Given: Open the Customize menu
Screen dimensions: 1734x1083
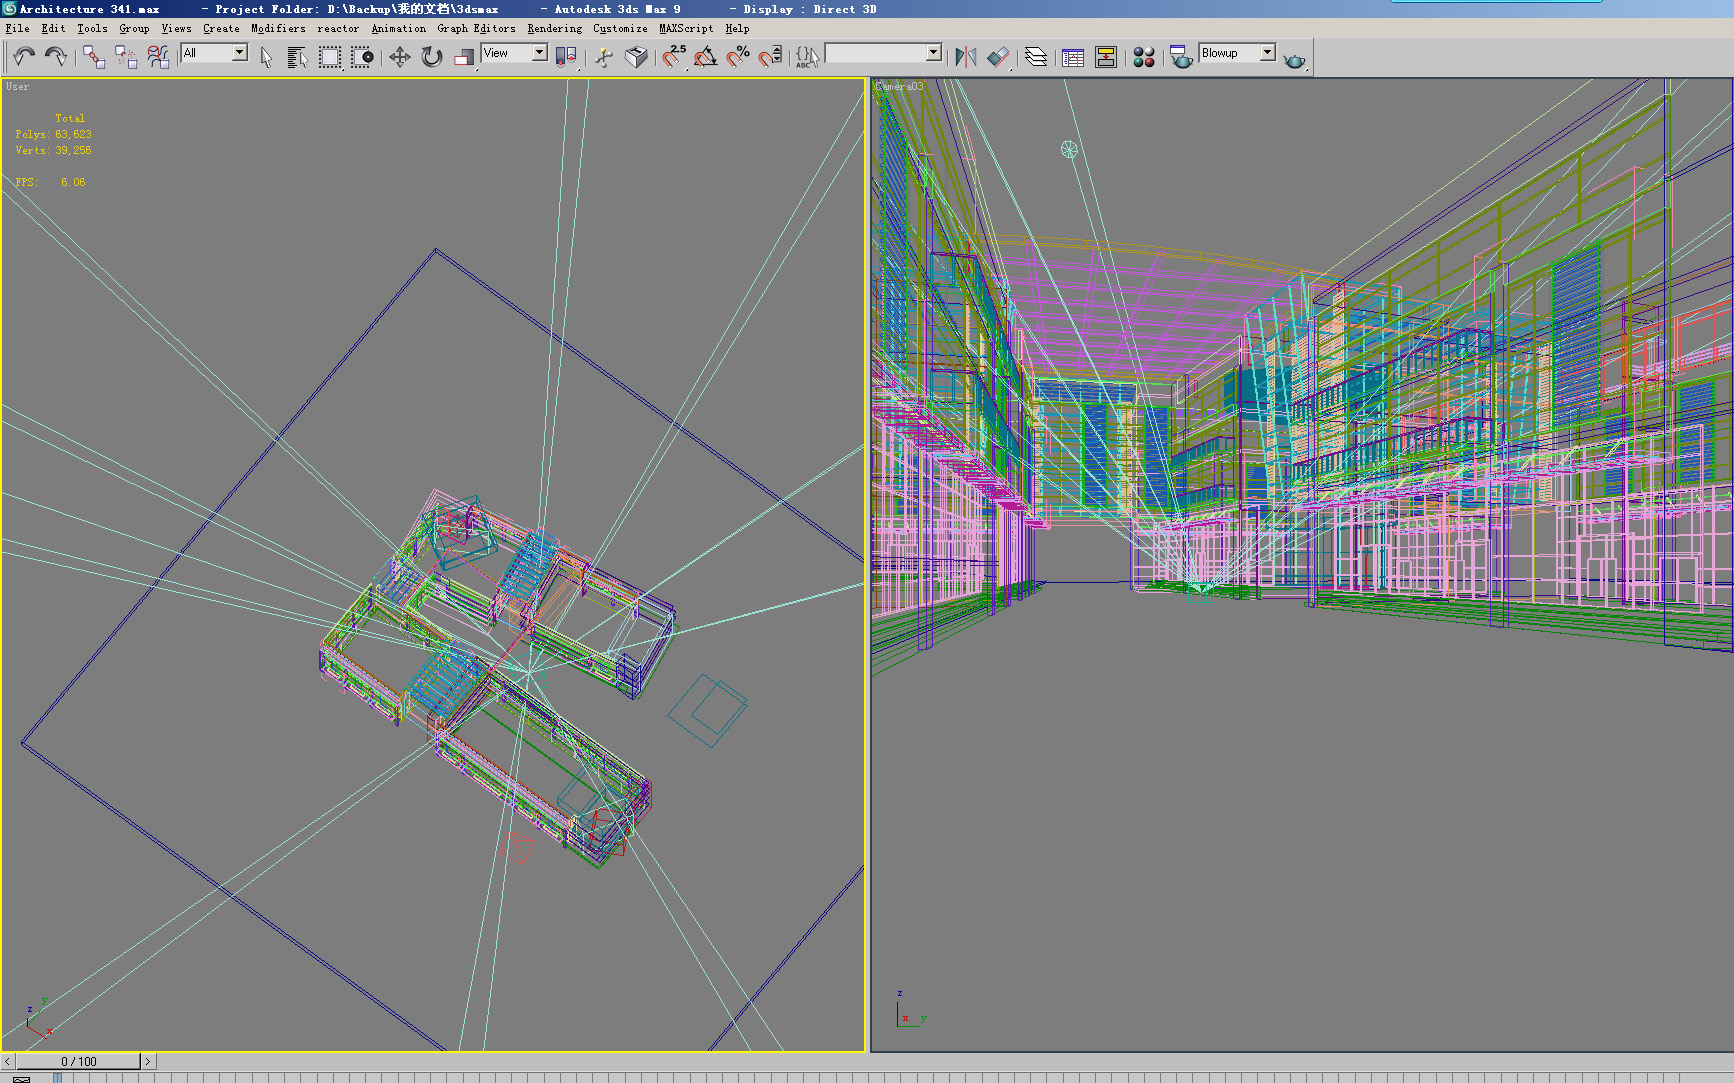Looking at the screenshot, I should coord(620,28).
